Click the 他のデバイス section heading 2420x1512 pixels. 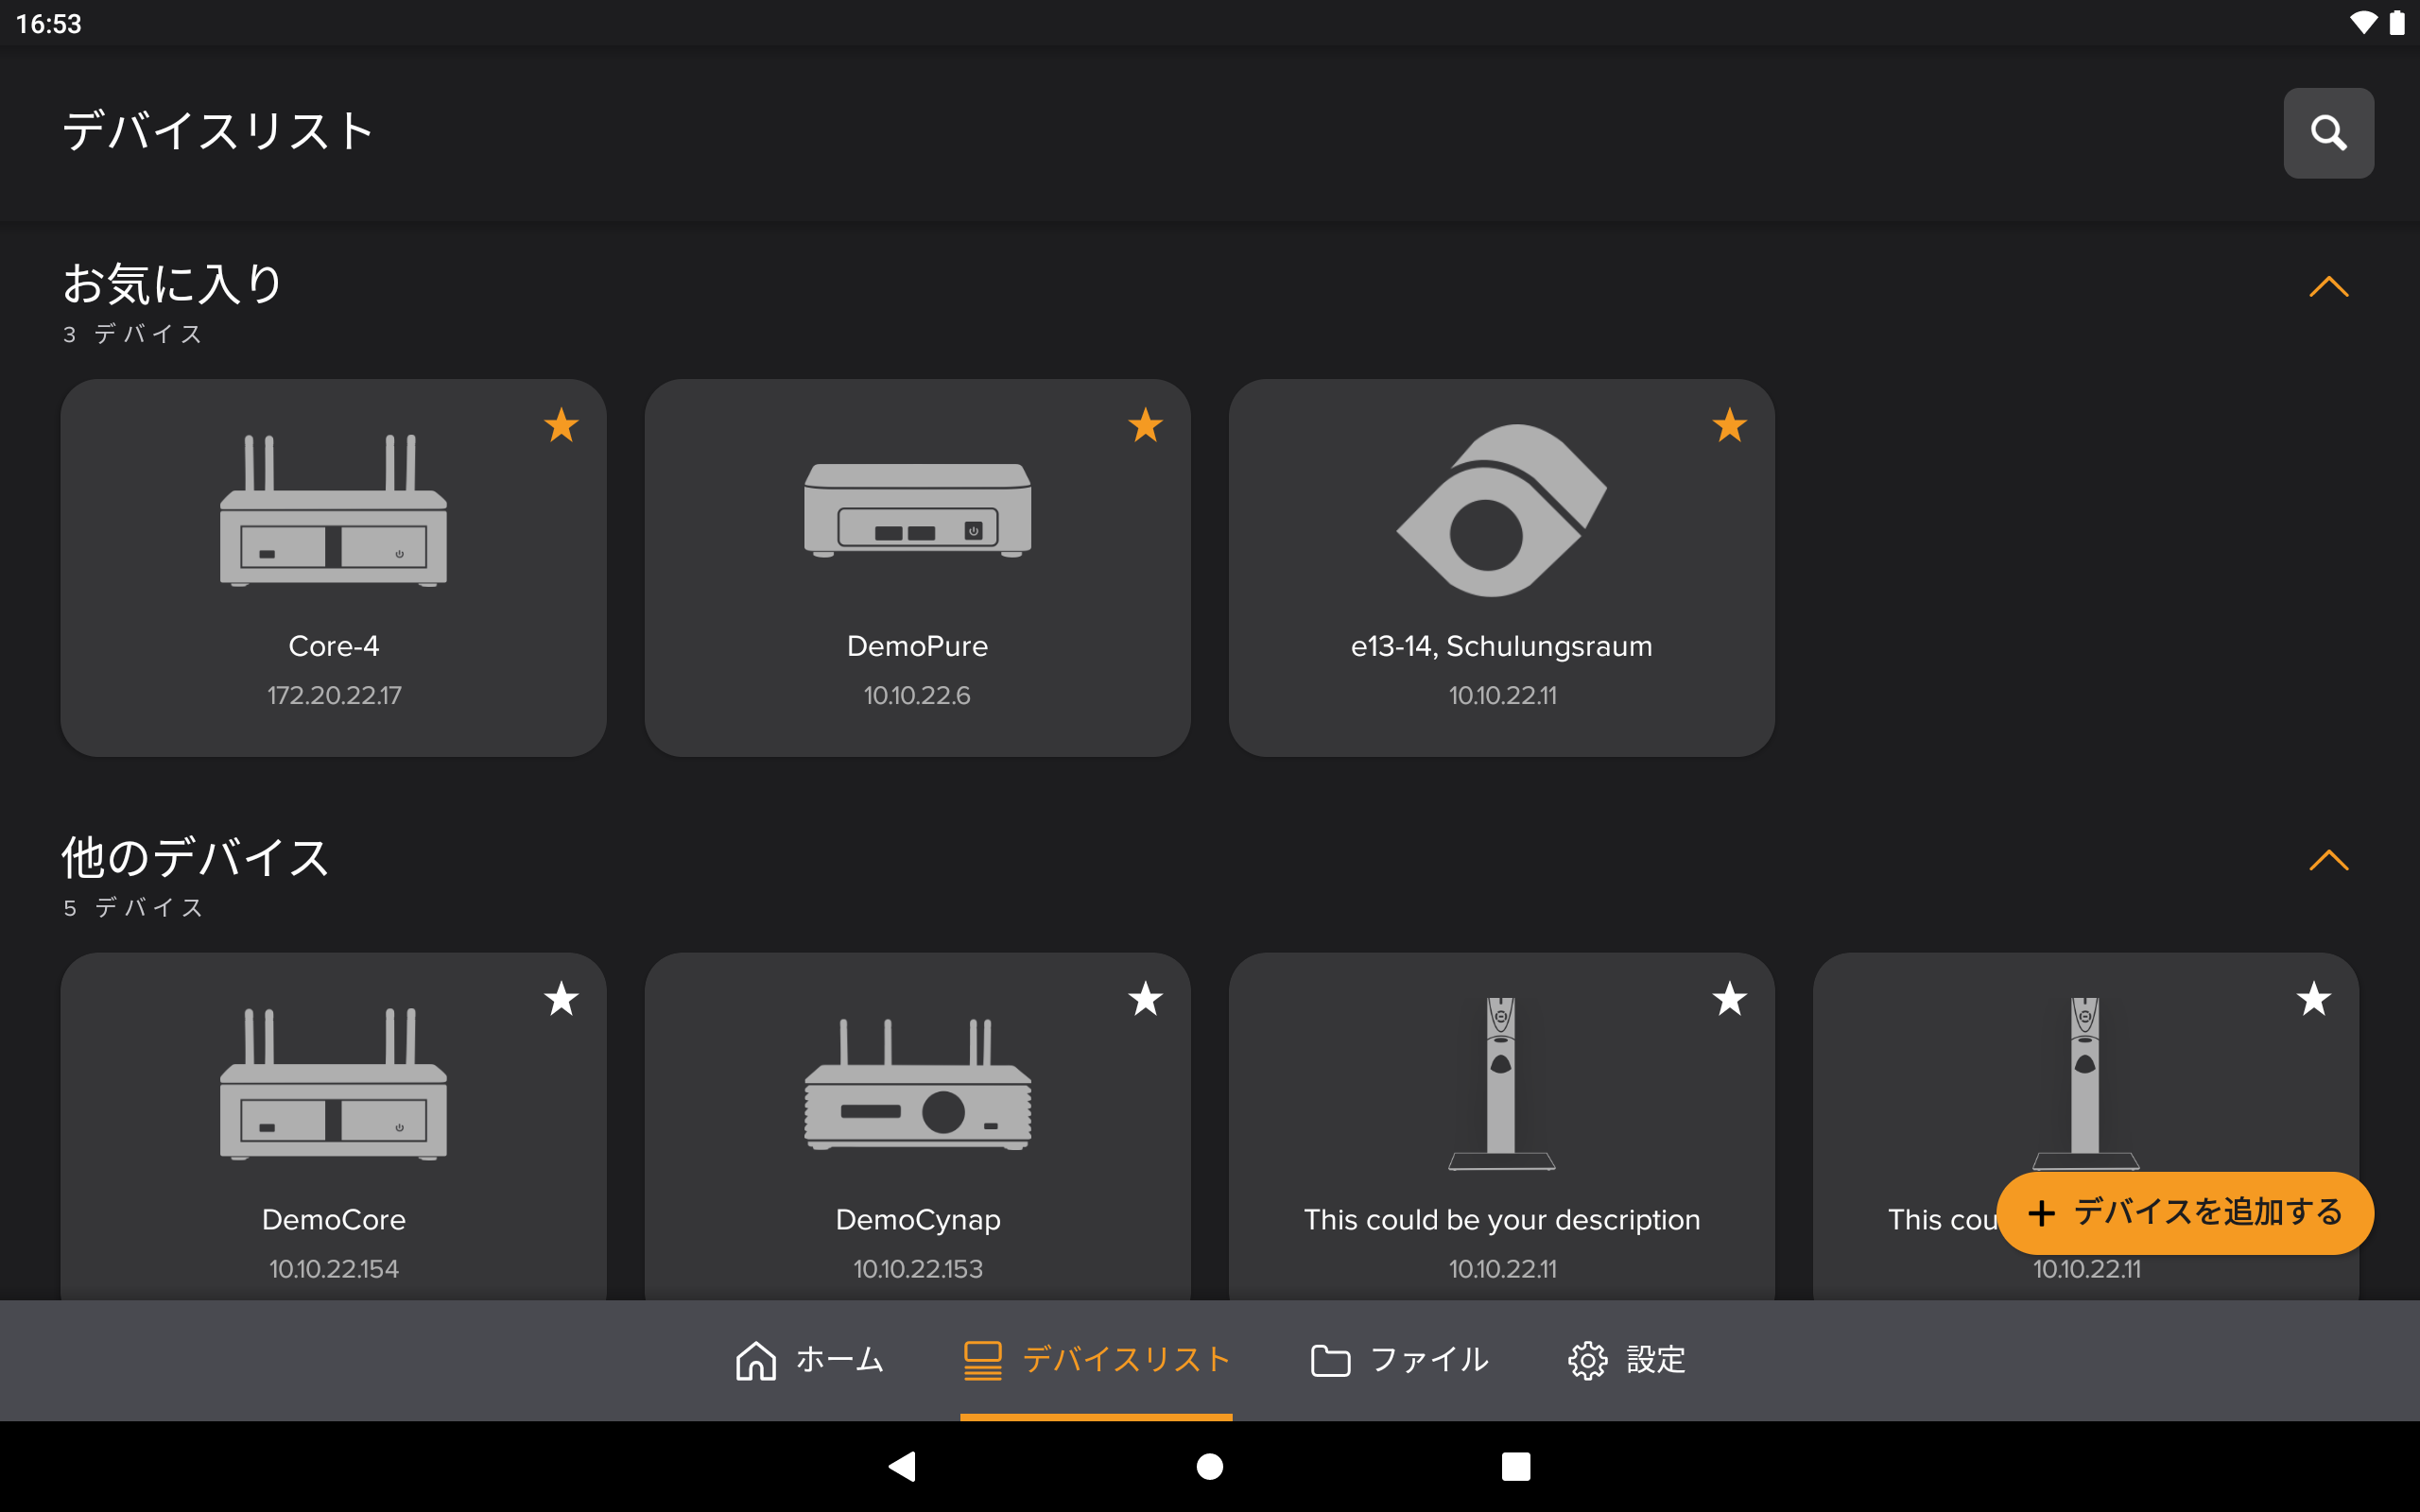coord(196,858)
